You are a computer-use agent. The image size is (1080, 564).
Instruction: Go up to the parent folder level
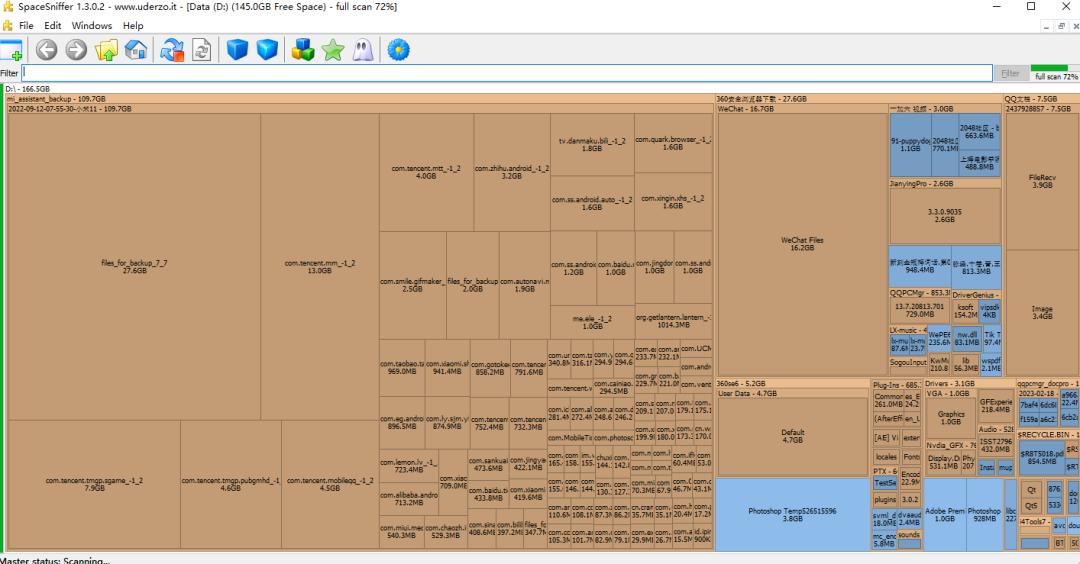point(107,50)
